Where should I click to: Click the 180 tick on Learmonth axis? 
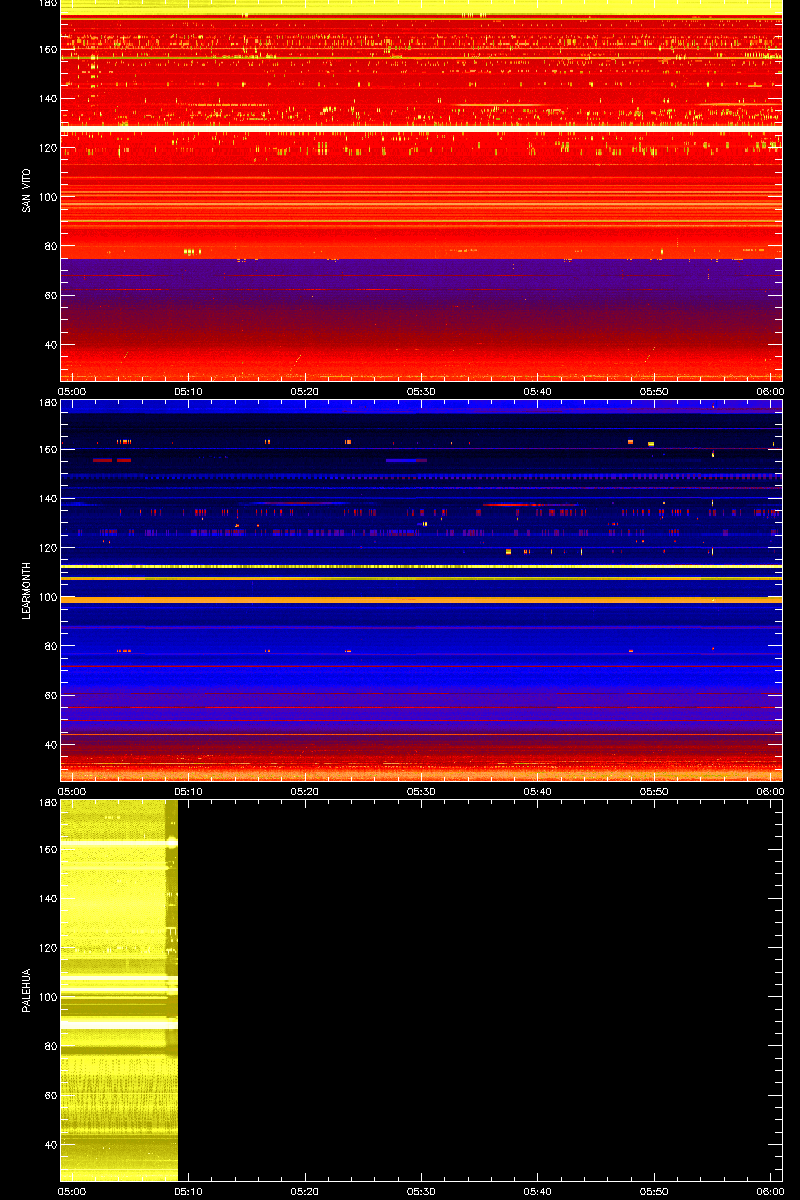pyautogui.click(x=47, y=403)
